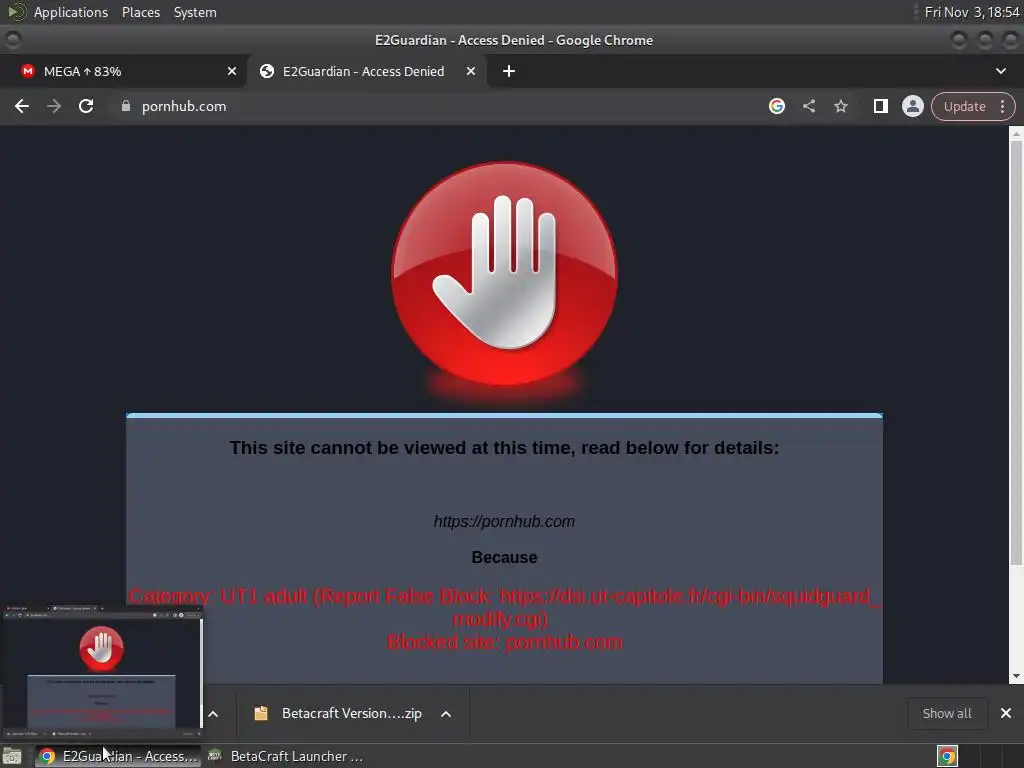Expand options for Betacraft Version zip download
Image resolution: width=1024 pixels, height=768 pixels.
(x=446, y=714)
